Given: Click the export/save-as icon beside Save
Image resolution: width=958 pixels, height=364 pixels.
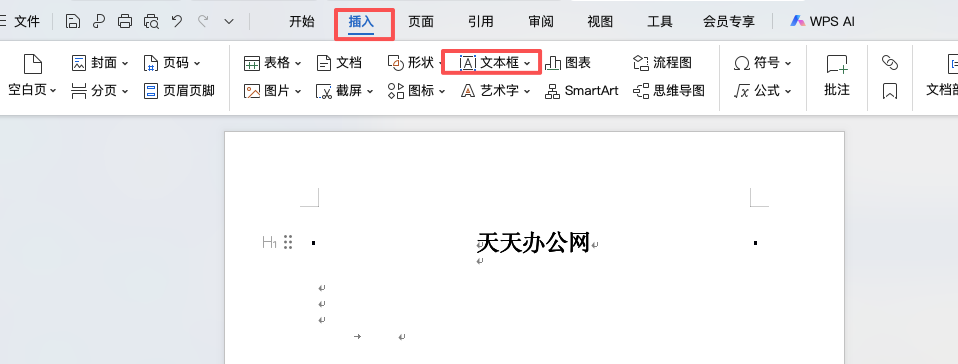Looking at the screenshot, I should [x=99, y=22].
